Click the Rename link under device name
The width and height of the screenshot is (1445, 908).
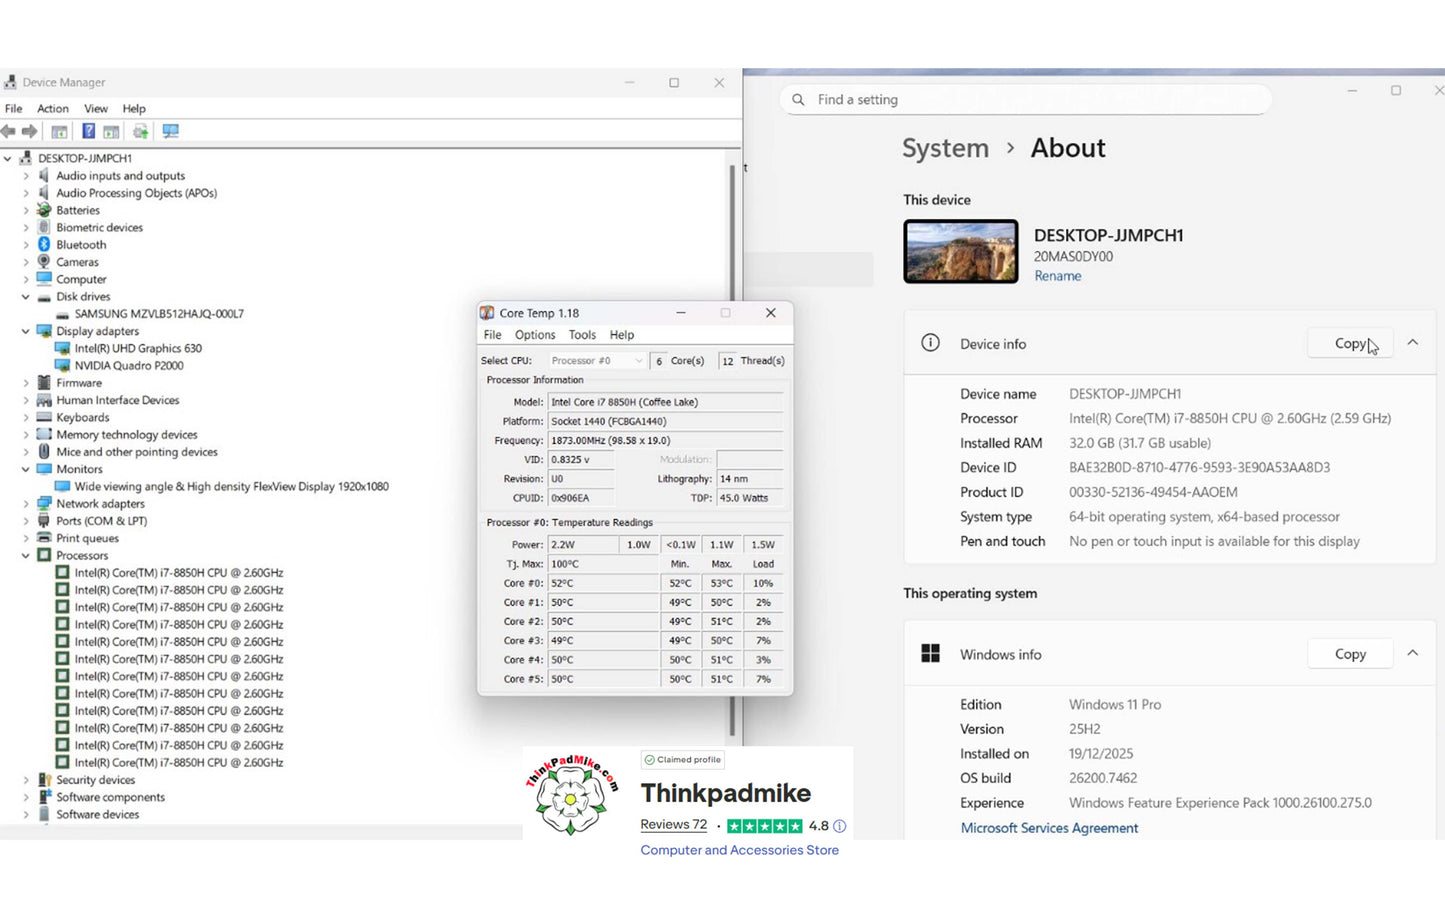(x=1057, y=276)
